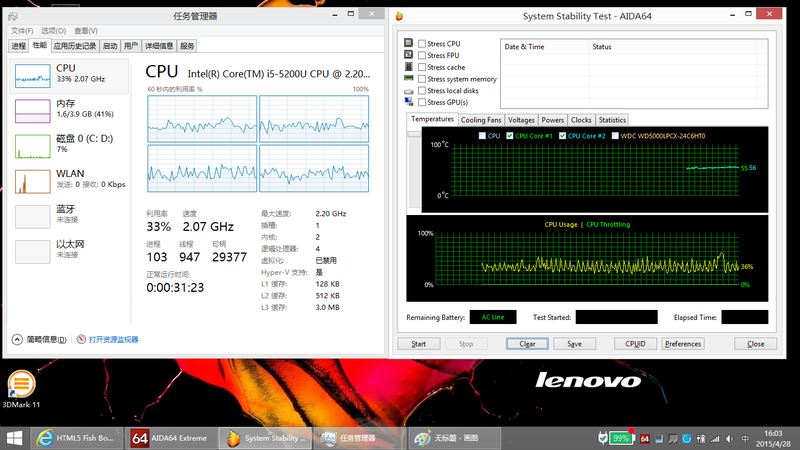Click the 99% battery tray icon

620,438
